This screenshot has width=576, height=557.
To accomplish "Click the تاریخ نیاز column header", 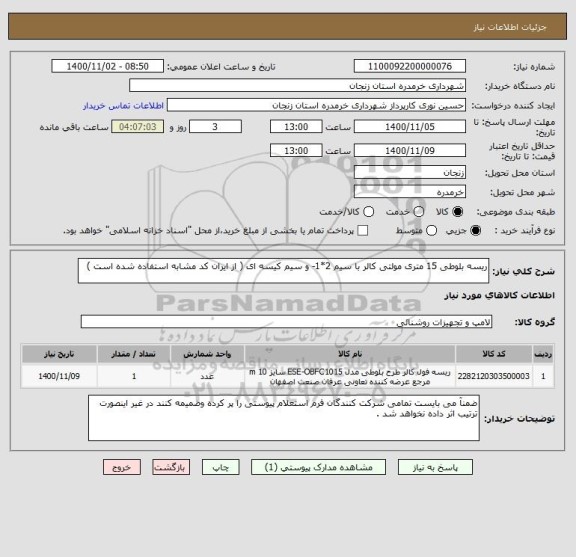I will pos(59,354).
